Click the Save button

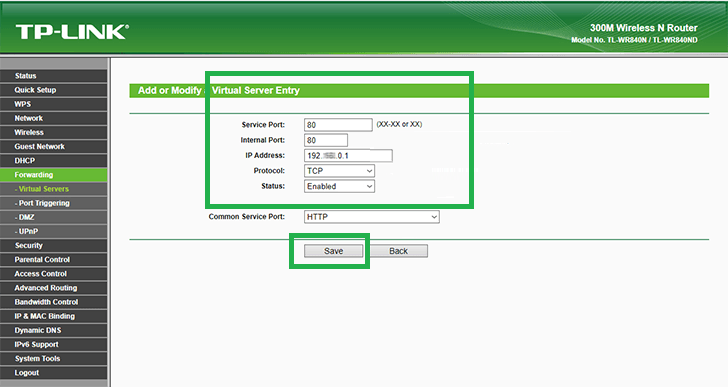point(333,251)
